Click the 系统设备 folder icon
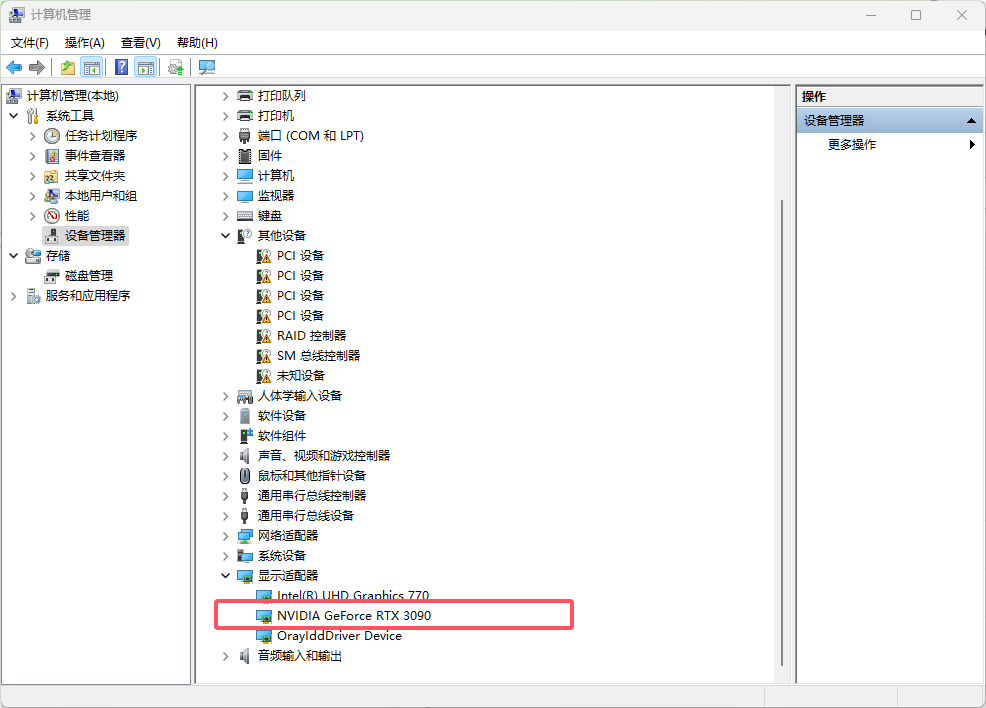Image resolution: width=986 pixels, height=708 pixels. (x=245, y=556)
